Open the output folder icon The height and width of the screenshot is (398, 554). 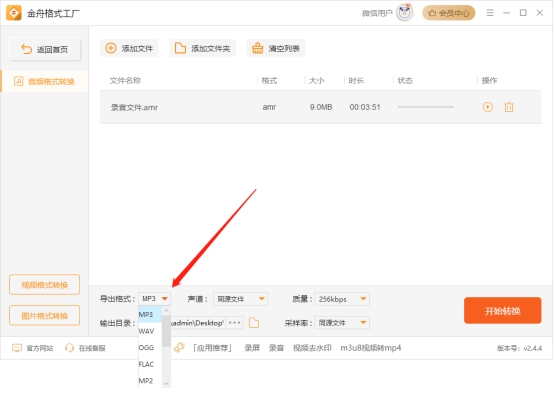(x=254, y=323)
